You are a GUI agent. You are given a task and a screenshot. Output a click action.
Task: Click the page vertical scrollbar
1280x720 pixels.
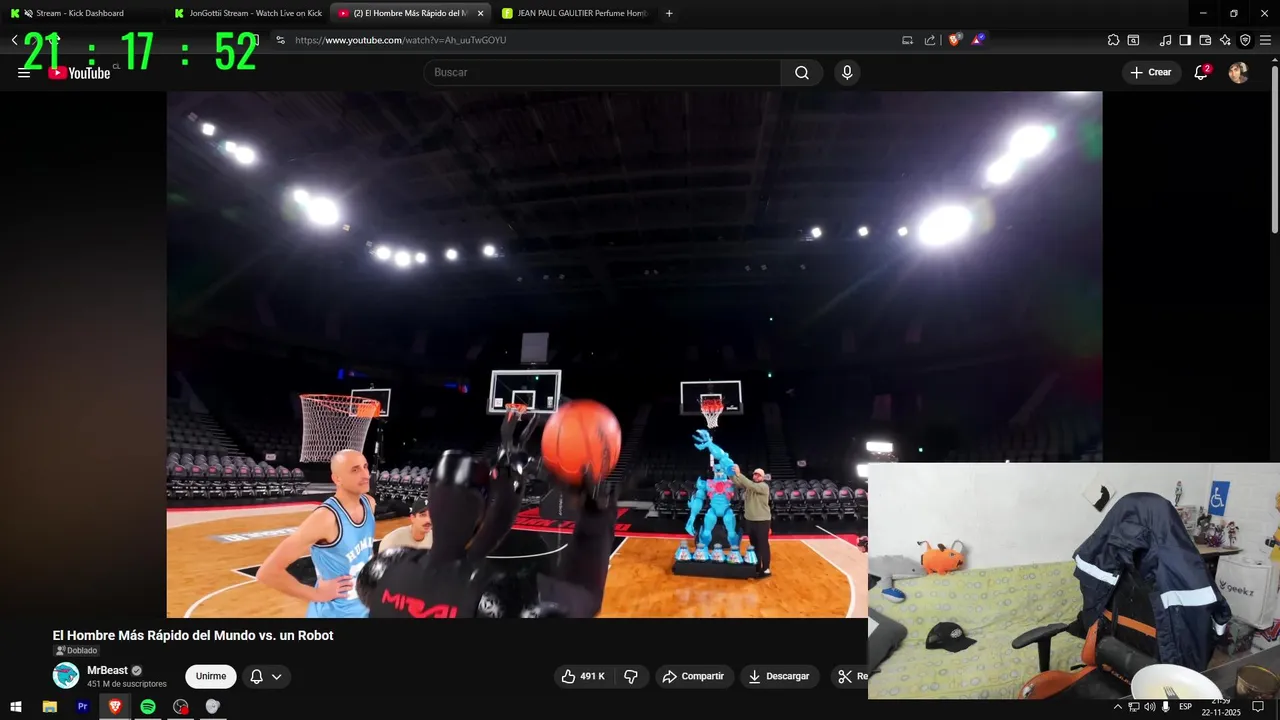tap(1274, 150)
